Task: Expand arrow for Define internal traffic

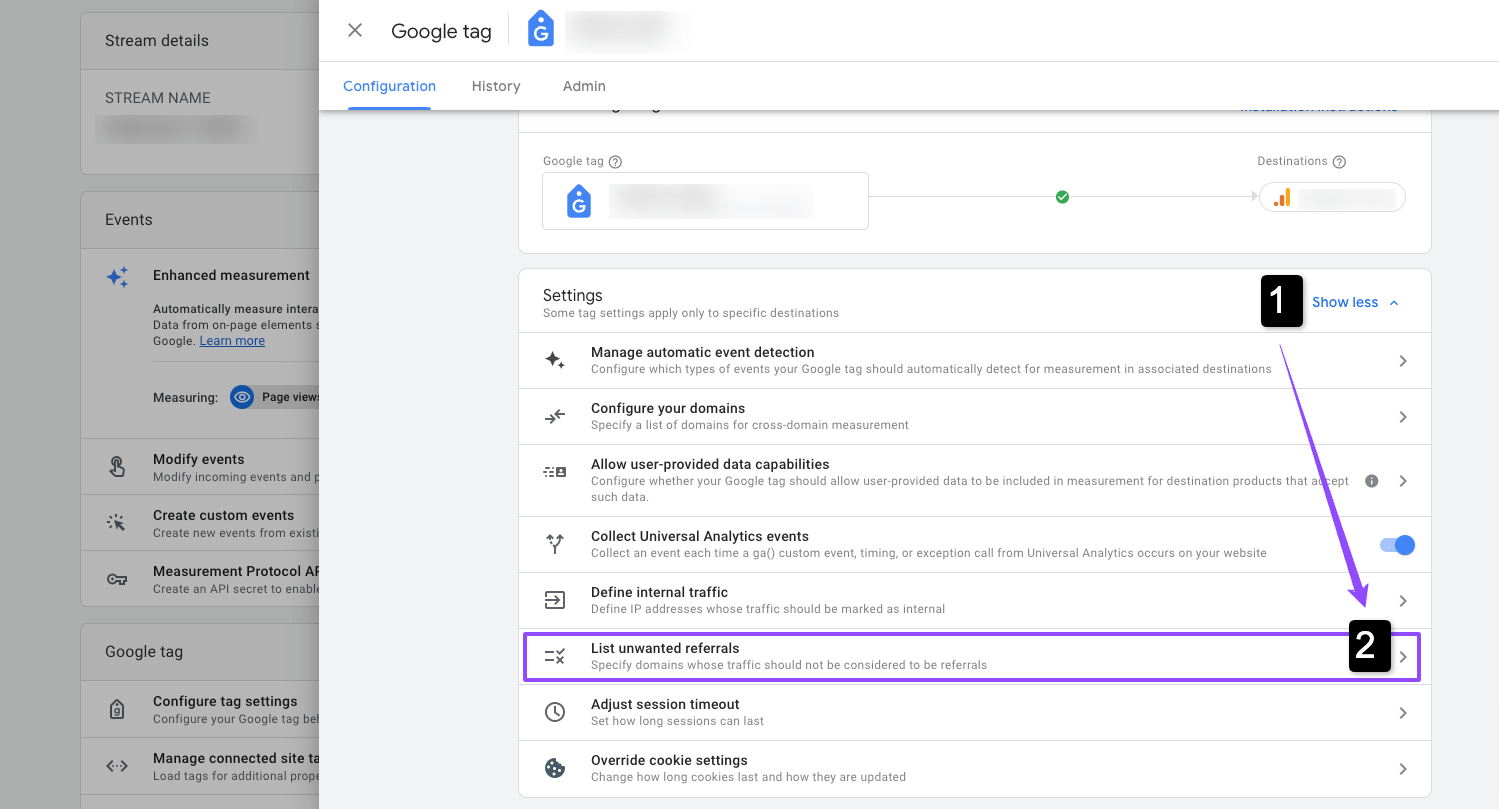Action: pos(1403,601)
